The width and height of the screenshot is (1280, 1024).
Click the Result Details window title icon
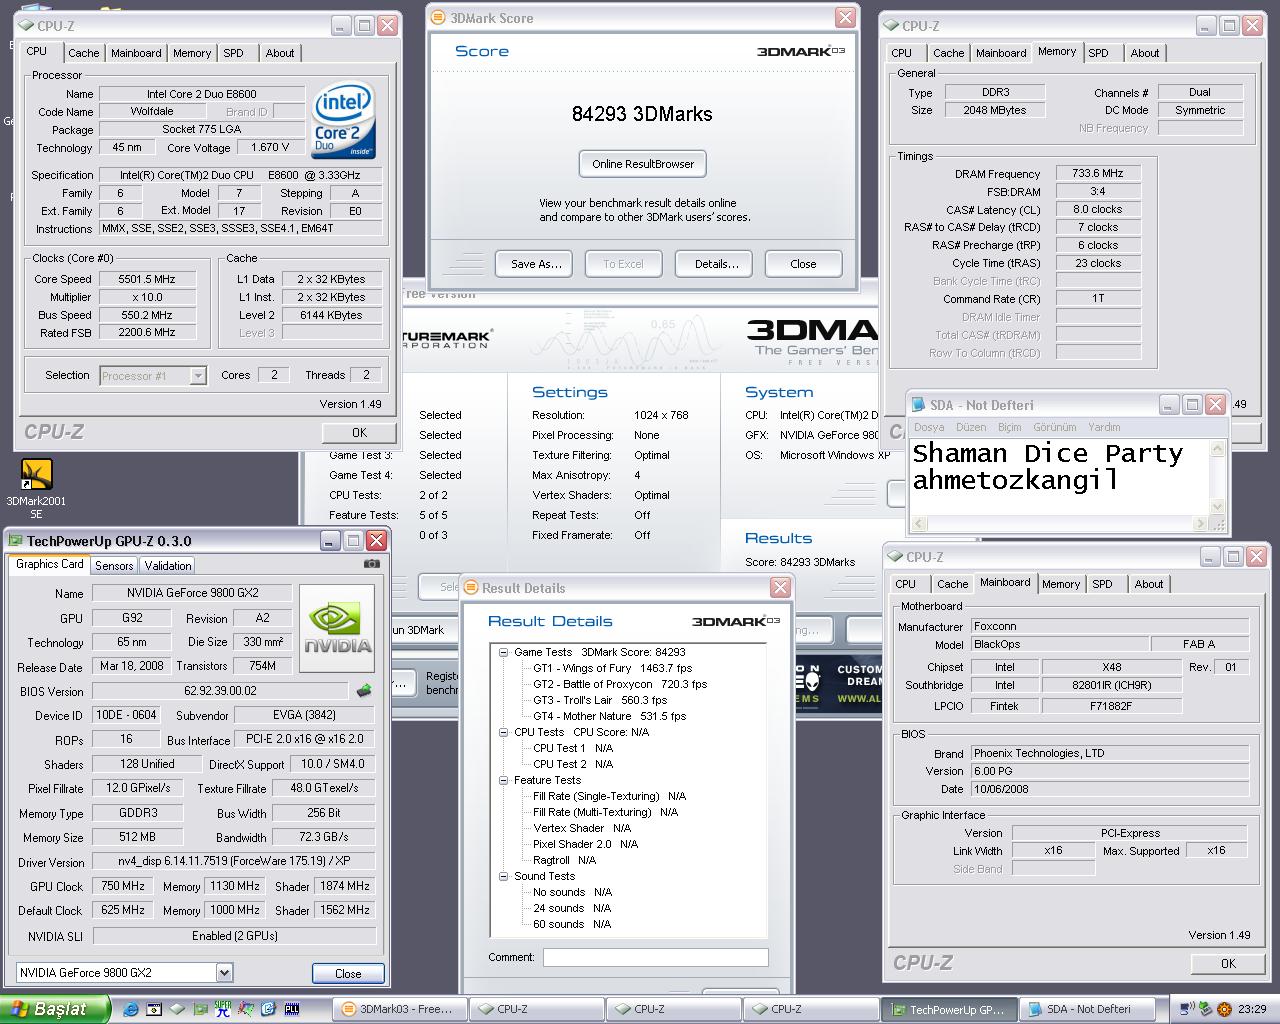471,588
